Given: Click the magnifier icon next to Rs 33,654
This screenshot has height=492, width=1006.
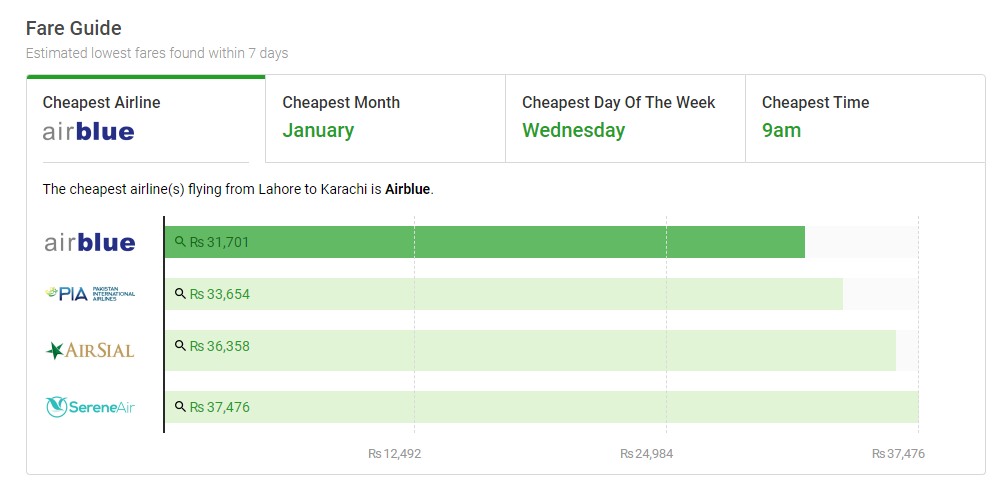Looking at the screenshot, I should click(x=180, y=294).
